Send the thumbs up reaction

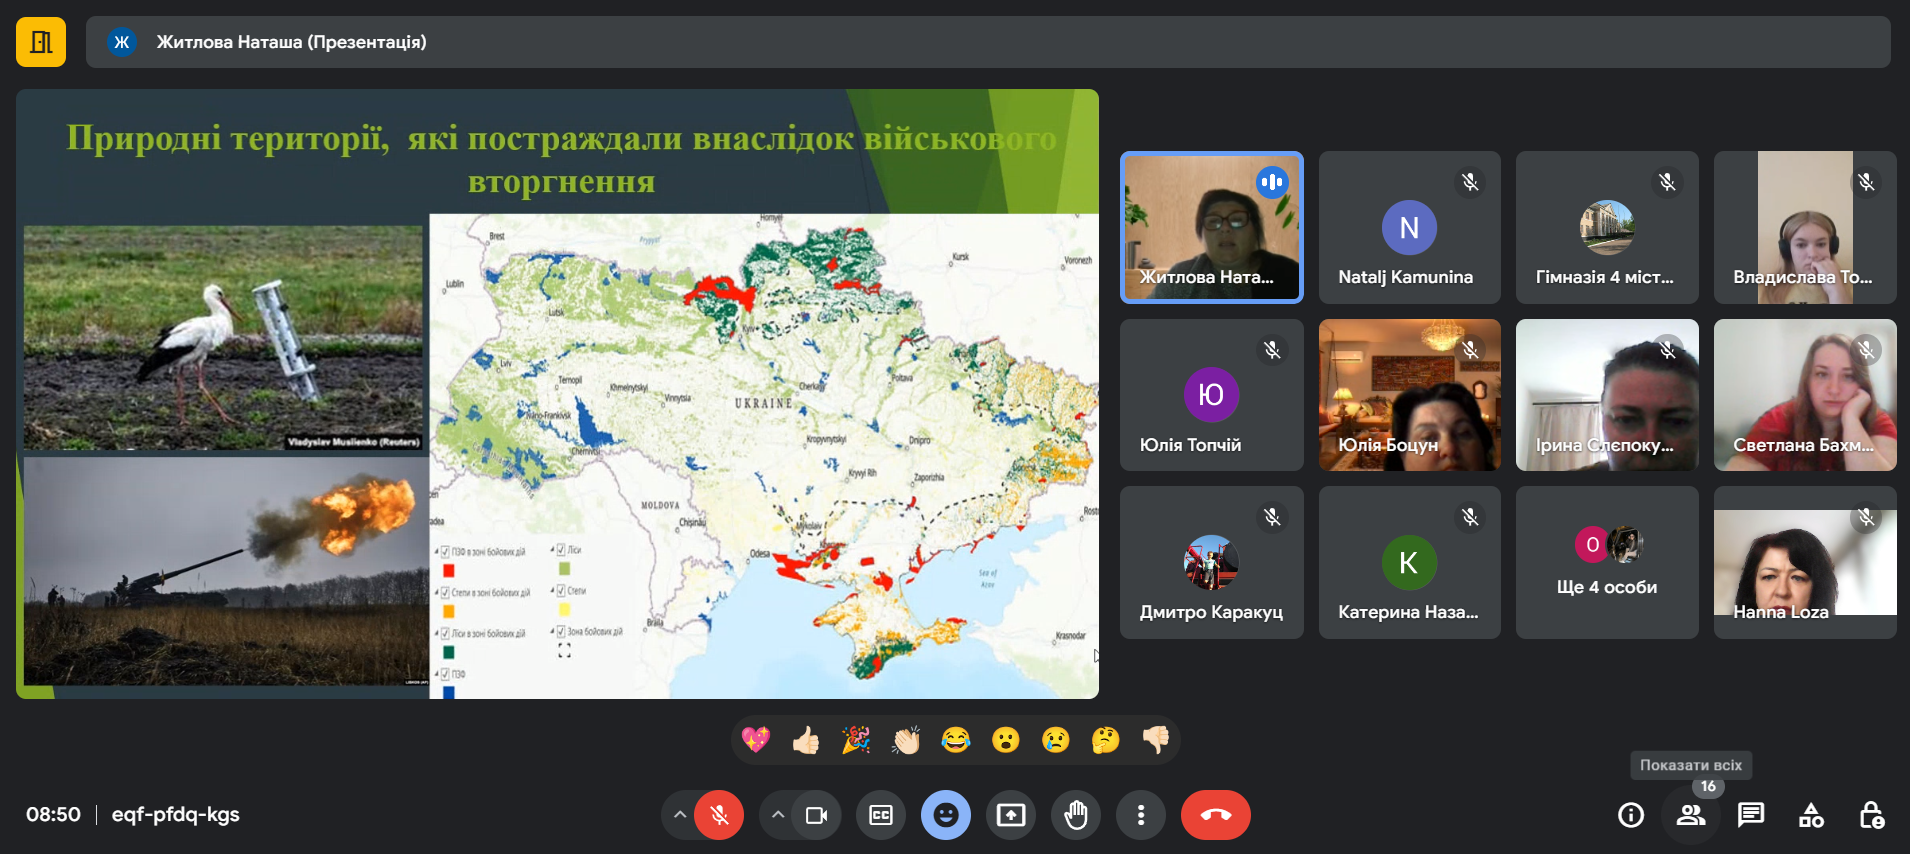click(806, 740)
